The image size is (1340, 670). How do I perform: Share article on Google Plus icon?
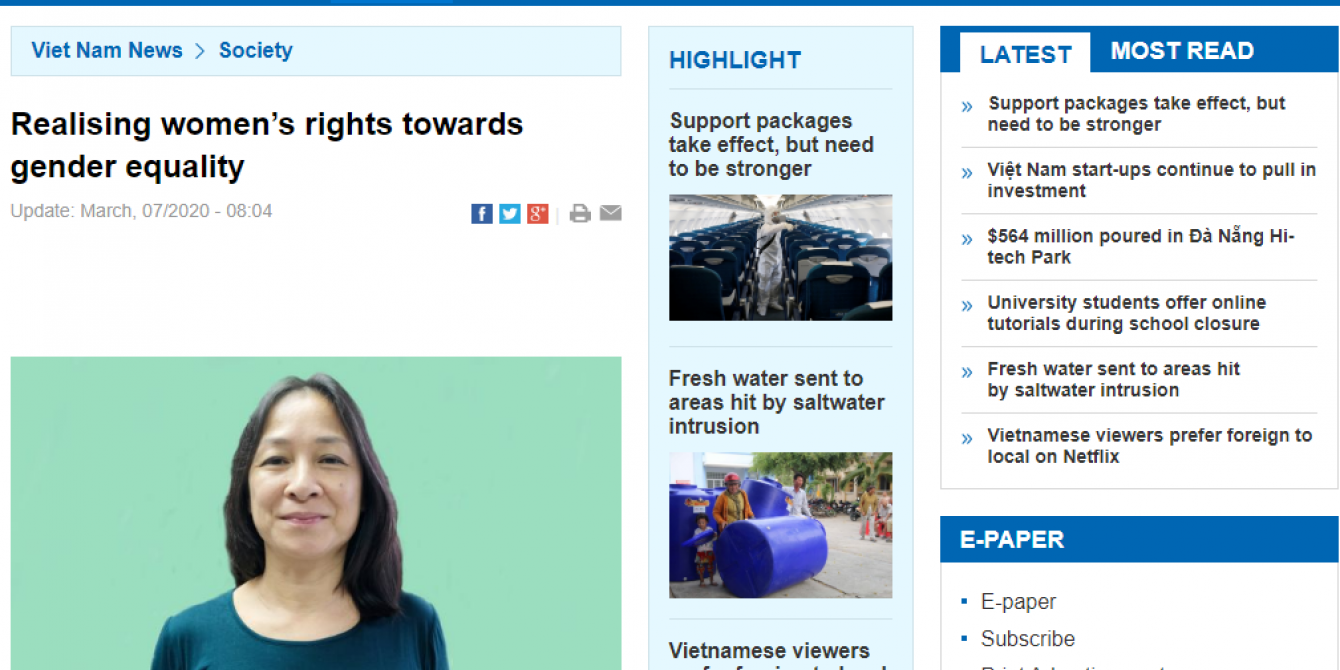tap(538, 213)
